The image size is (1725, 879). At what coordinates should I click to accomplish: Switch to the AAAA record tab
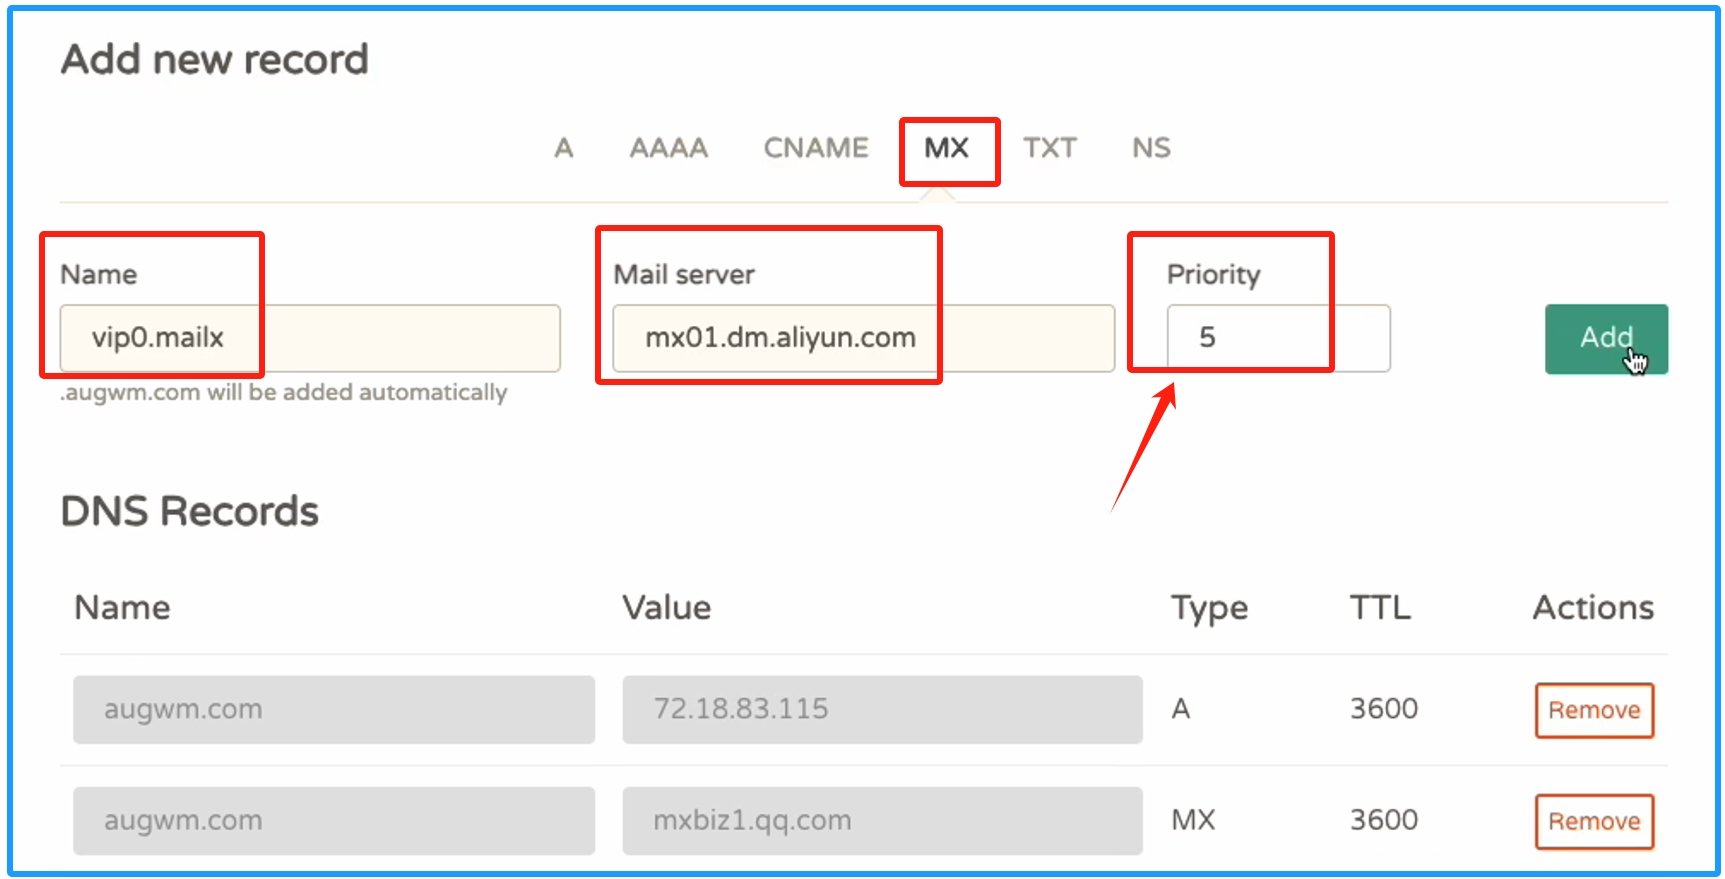tap(669, 148)
